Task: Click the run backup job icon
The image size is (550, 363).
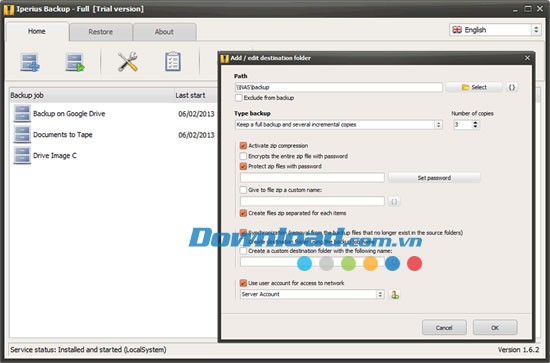Action: pyautogui.click(x=75, y=62)
